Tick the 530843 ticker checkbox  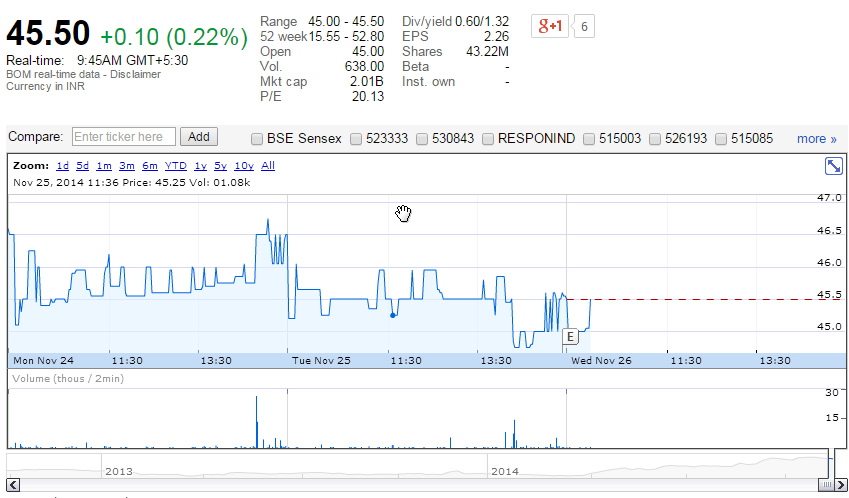click(x=422, y=139)
